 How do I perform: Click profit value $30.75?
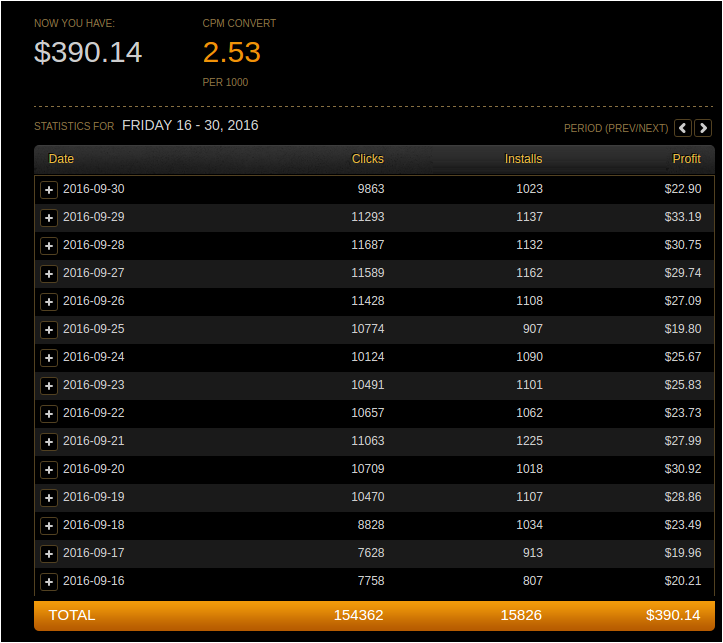pos(682,245)
